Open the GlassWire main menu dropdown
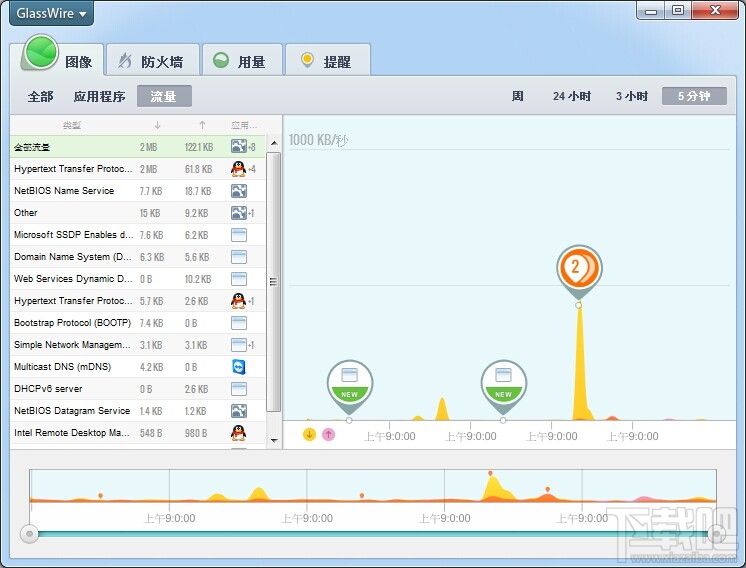 [x=51, y=13]
